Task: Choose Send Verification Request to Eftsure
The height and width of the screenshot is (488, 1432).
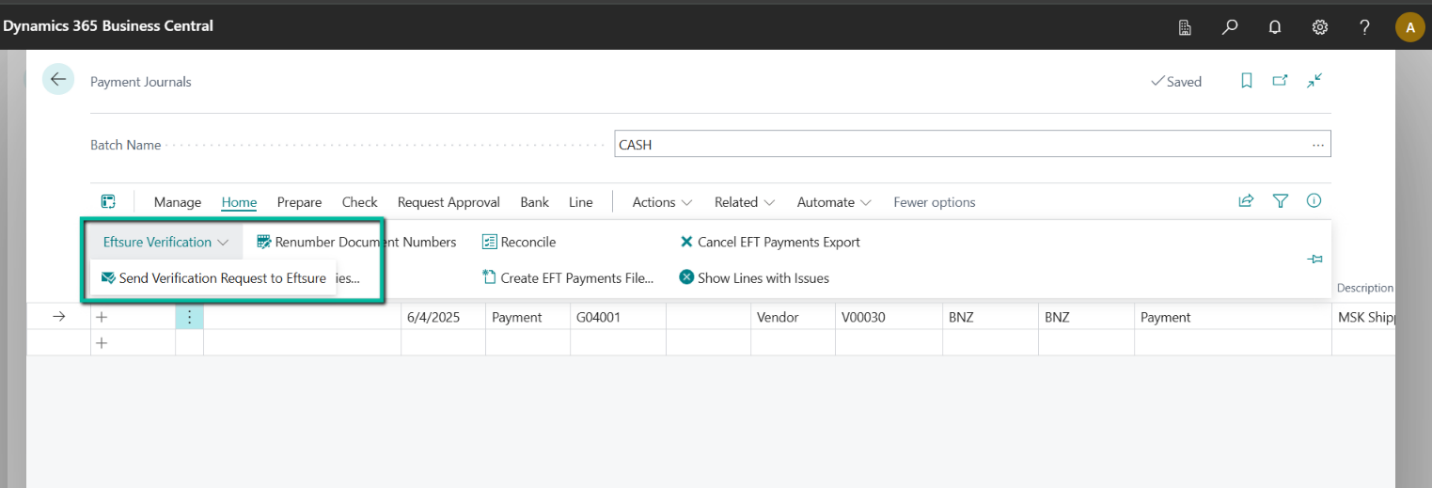Action: (x=213, y=278)
